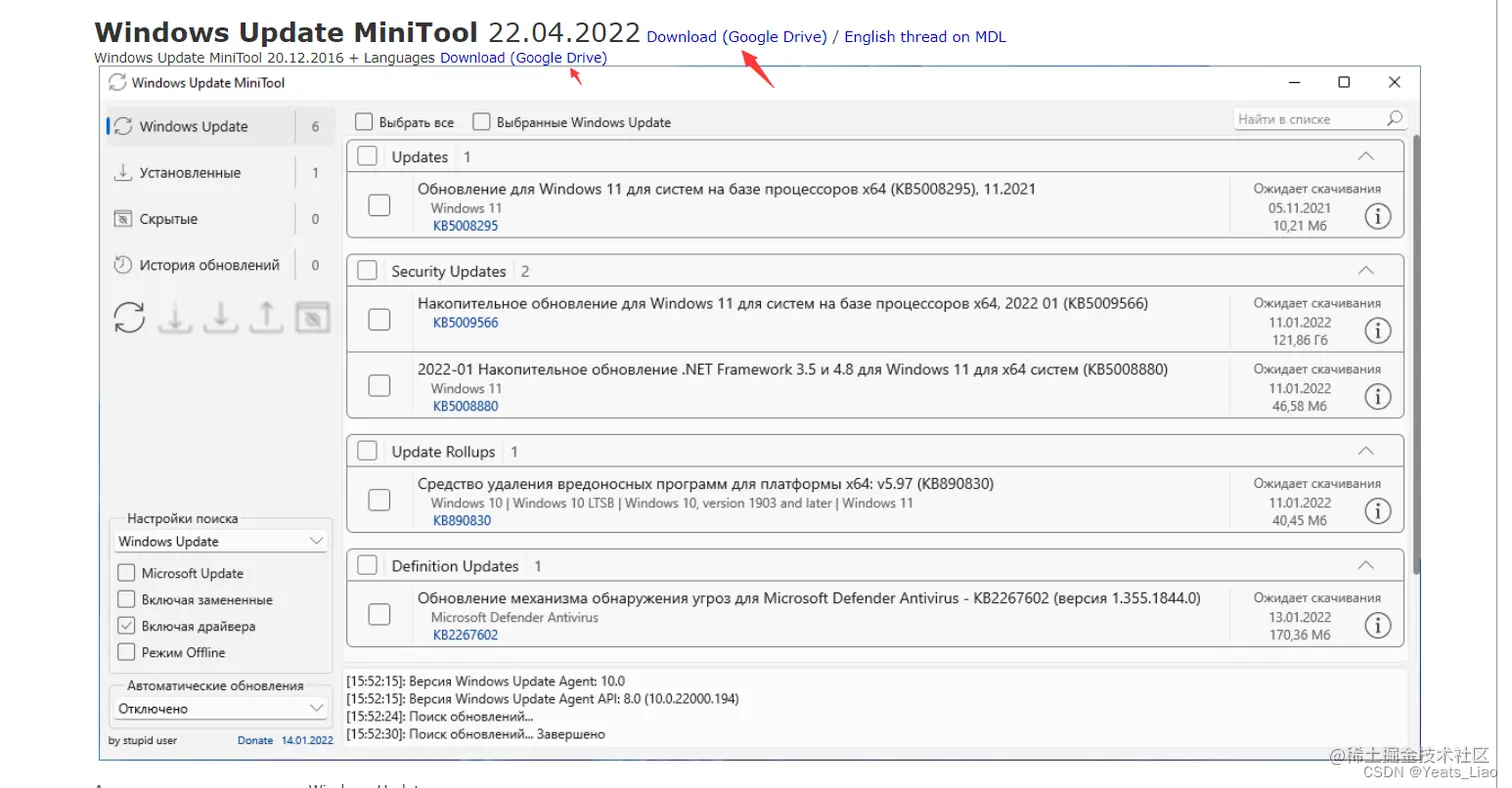Image resolution: width=1512 pixels, height=788 pixels.
Task: Click the download arrow icon beside the refresh icon
Action: (175, 317)
